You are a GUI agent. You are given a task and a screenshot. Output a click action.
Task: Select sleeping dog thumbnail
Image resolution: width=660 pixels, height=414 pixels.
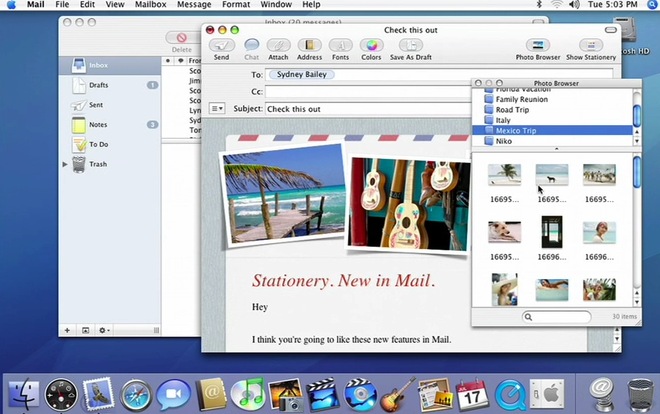click(504, 232)
